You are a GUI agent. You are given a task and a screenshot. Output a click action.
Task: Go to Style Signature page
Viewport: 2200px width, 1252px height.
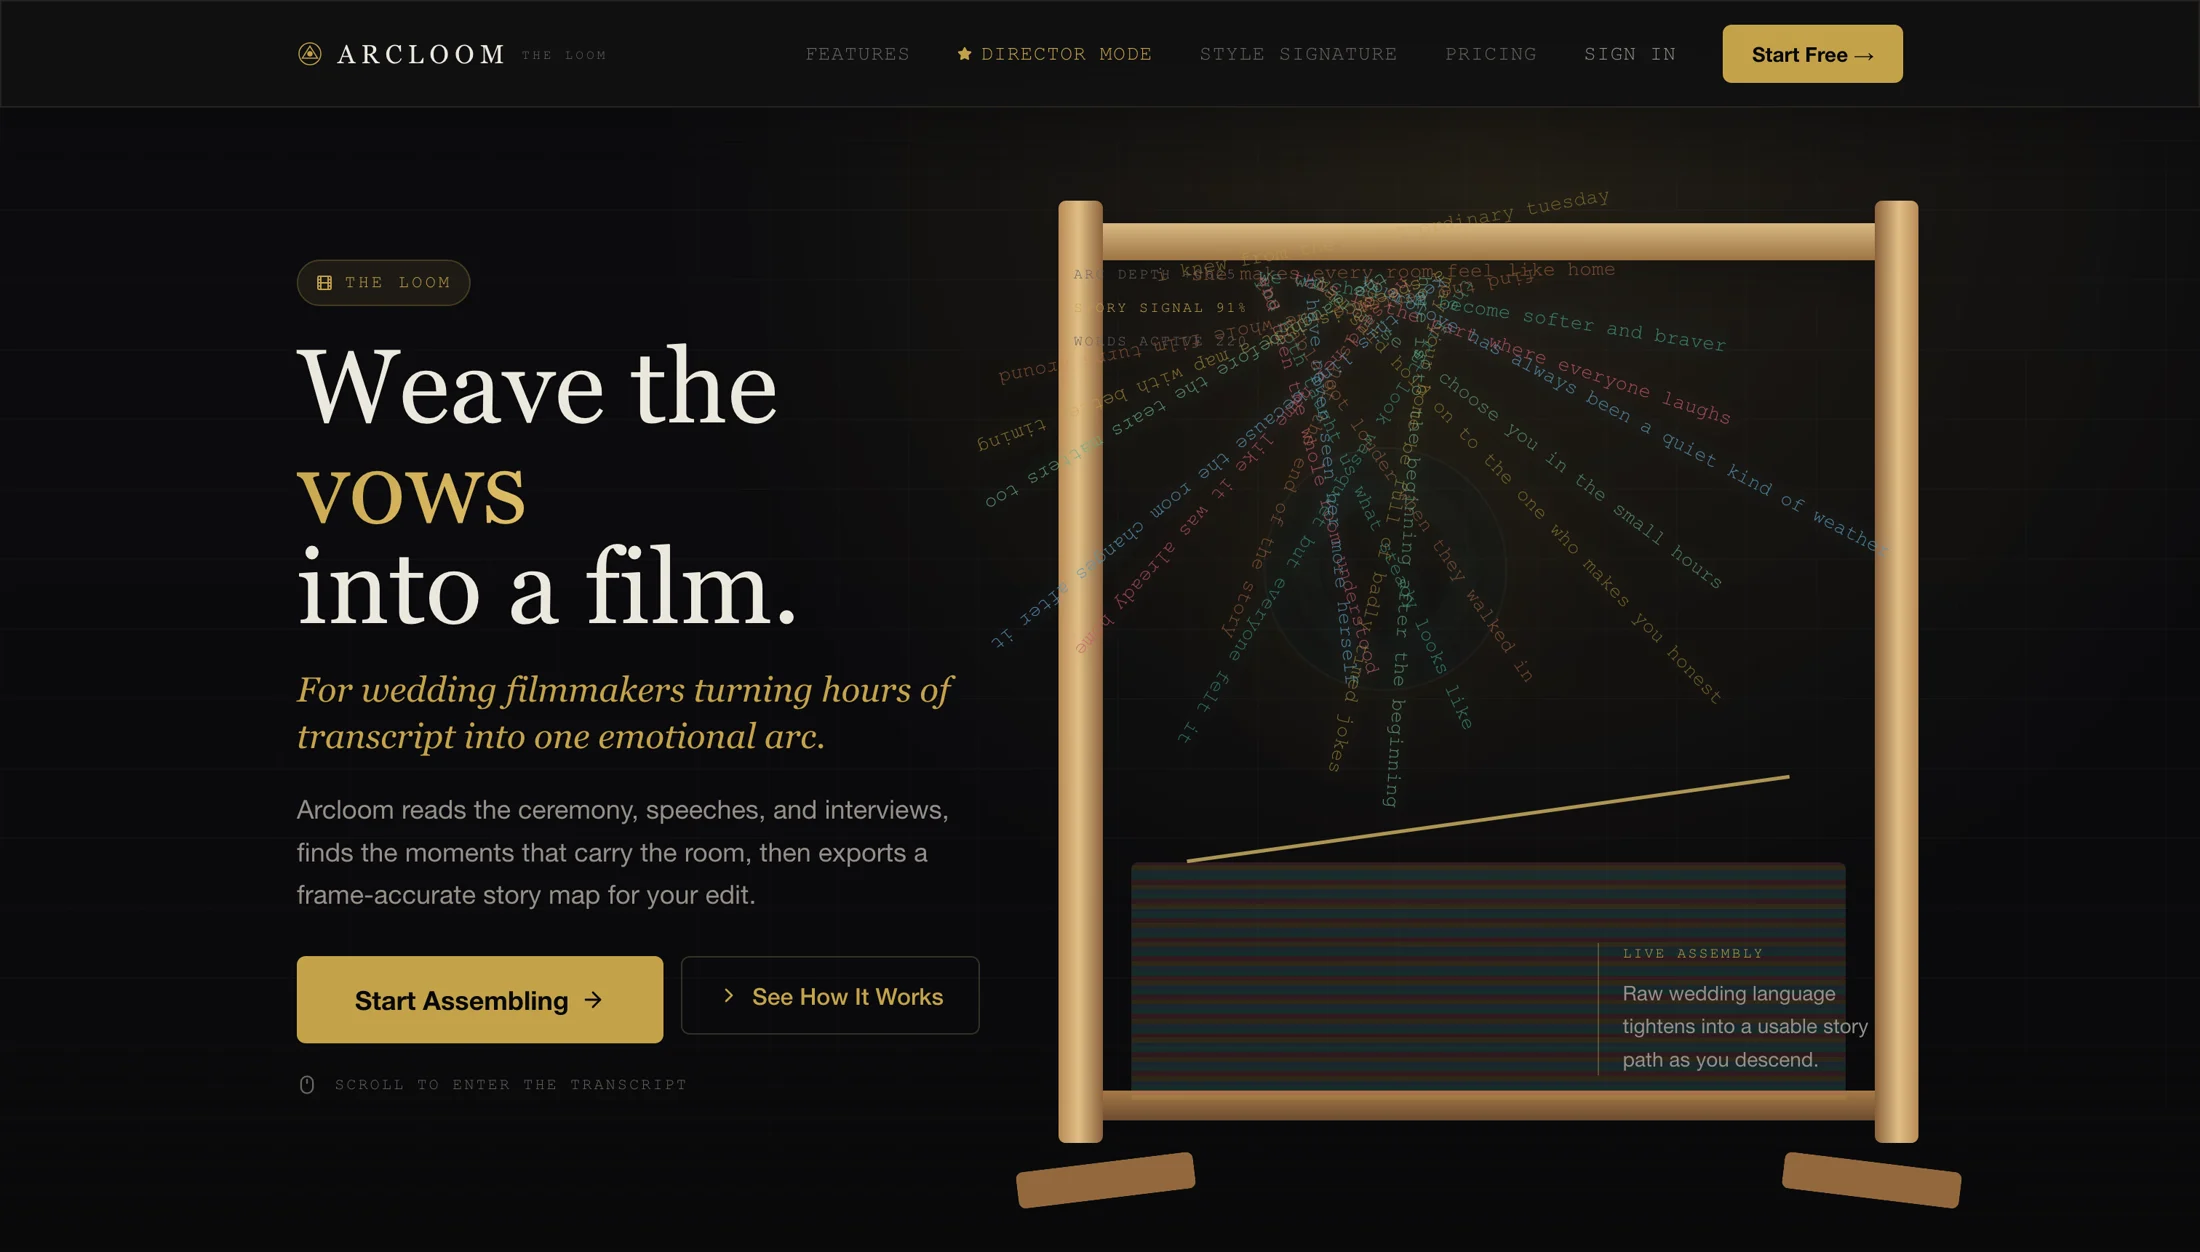[1298, 54]
